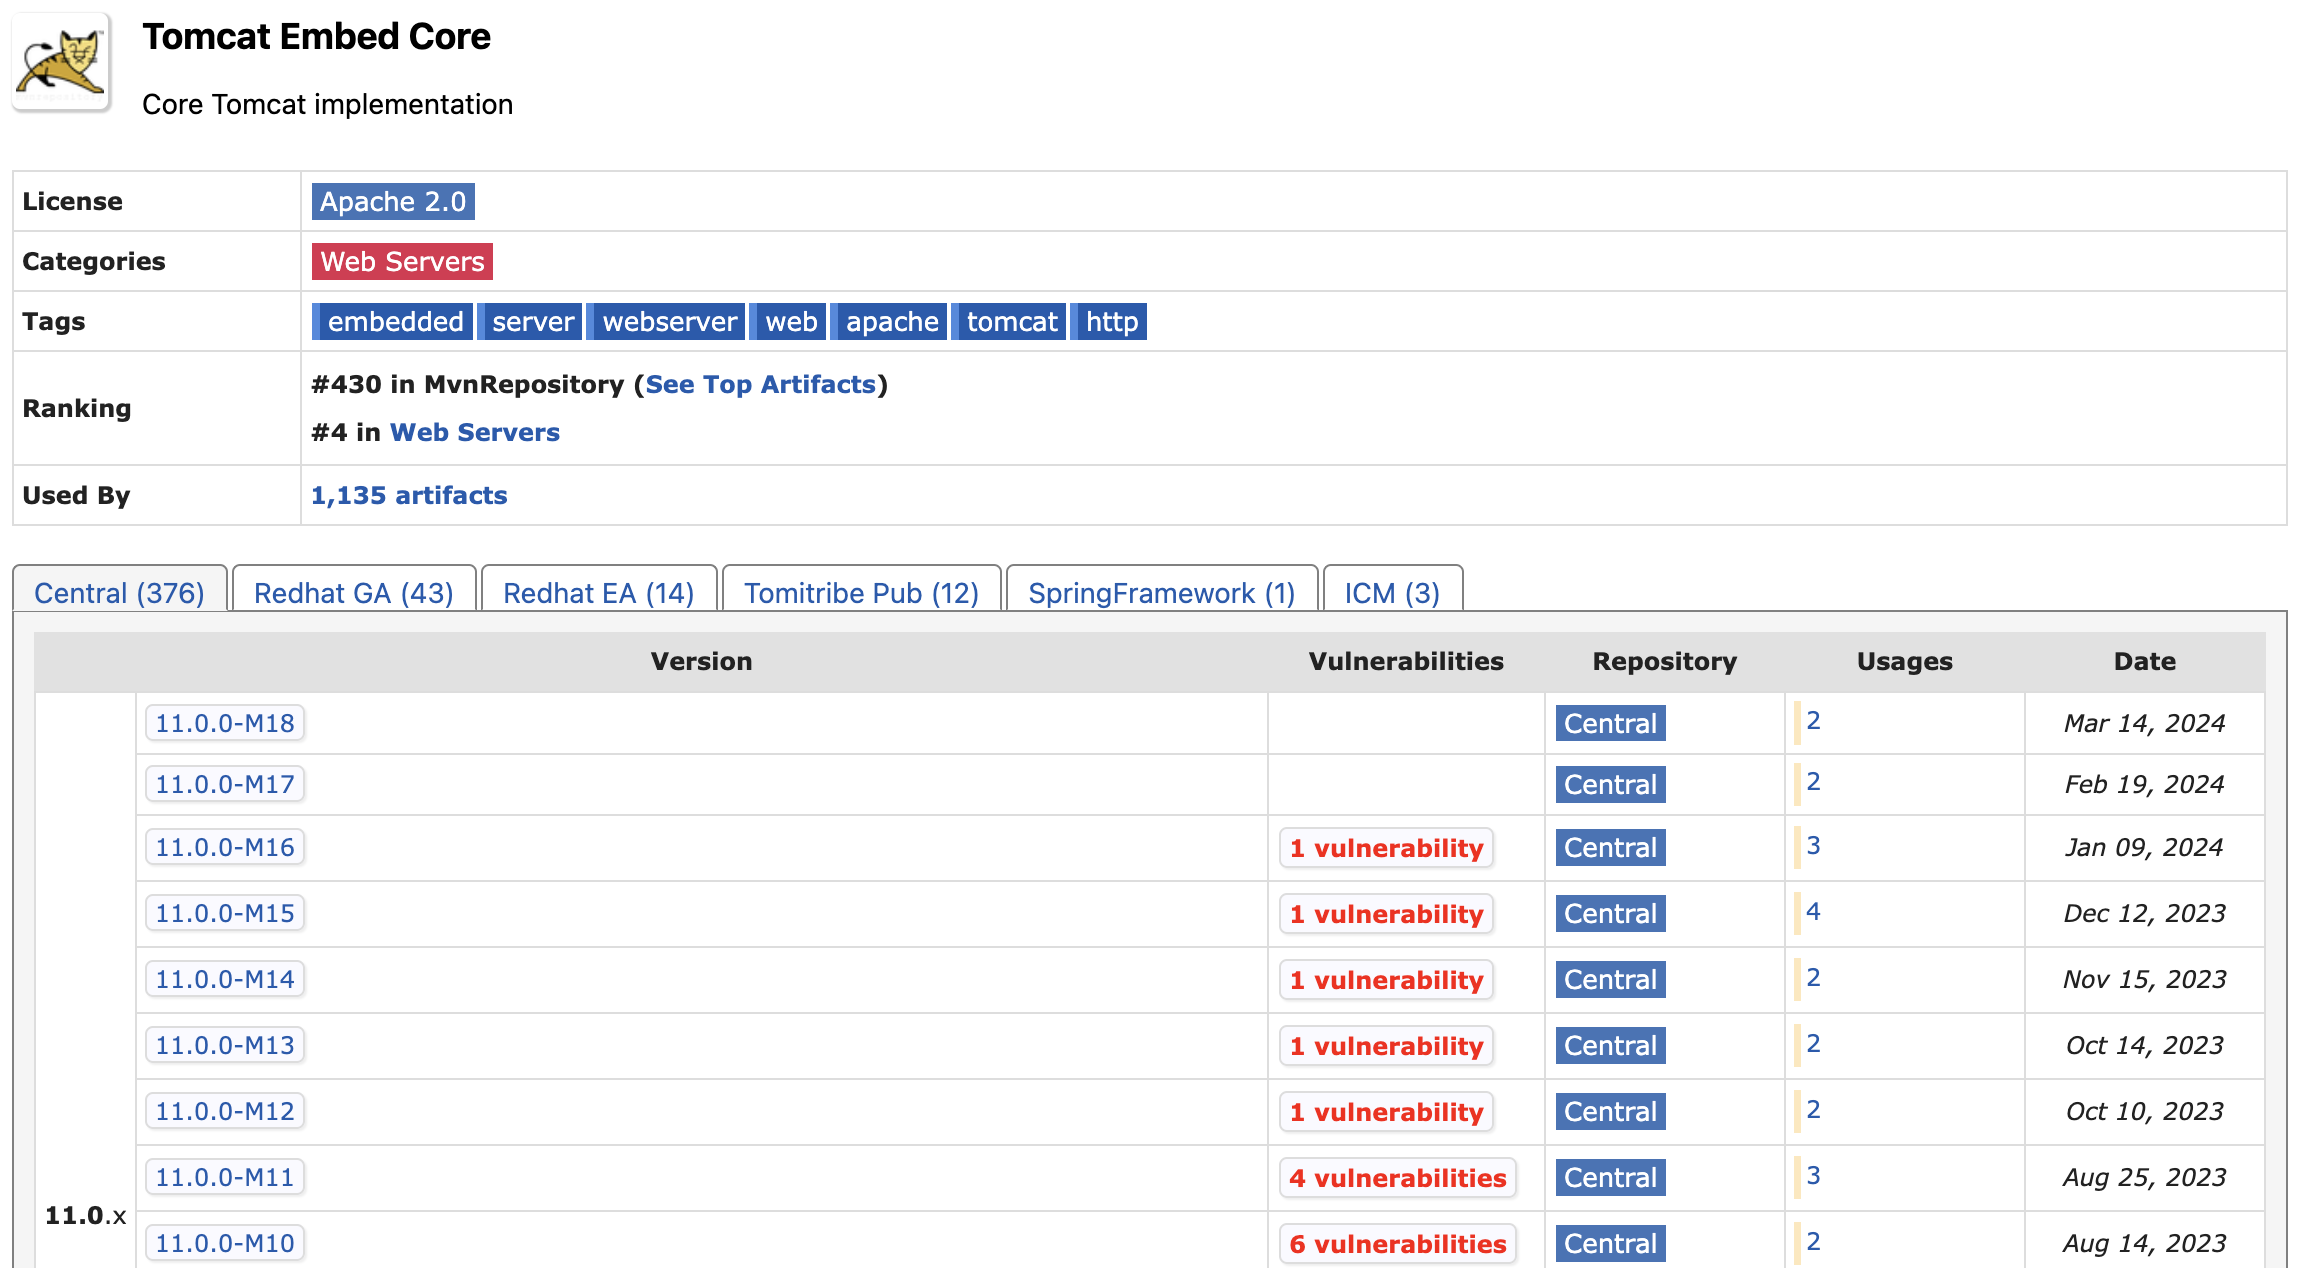View 6 vulnerabilities for 11.0.0-M10
The width and height of the screenshot is (2312, 1268).
point(1398,1244)
